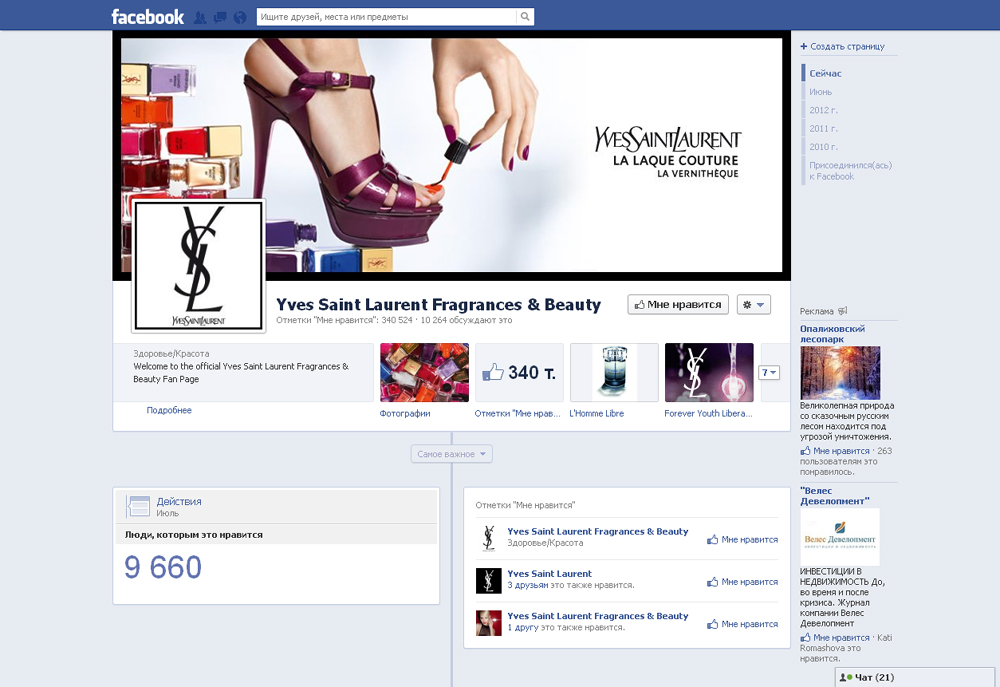Like the Велес Девелопмент ad
The height and width of the screenshot is (687, 1000).
coord(834,638)
